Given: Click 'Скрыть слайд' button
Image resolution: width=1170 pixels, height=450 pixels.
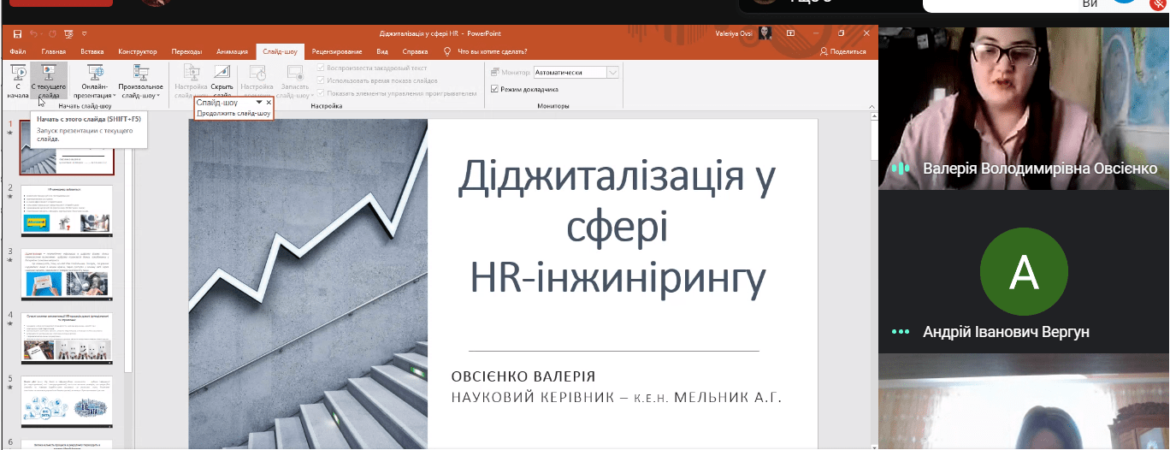Looking at the screenshot, I should point(222,81).
